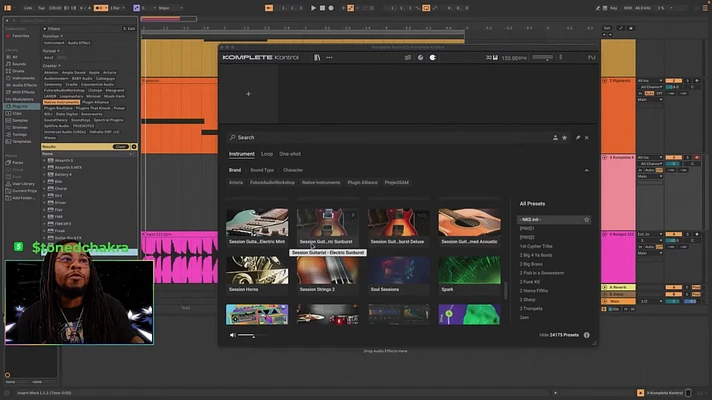The height and width of the screenshot is (400, 712).
Task: Click the plus to add an instrument
Action: (248, 94)
